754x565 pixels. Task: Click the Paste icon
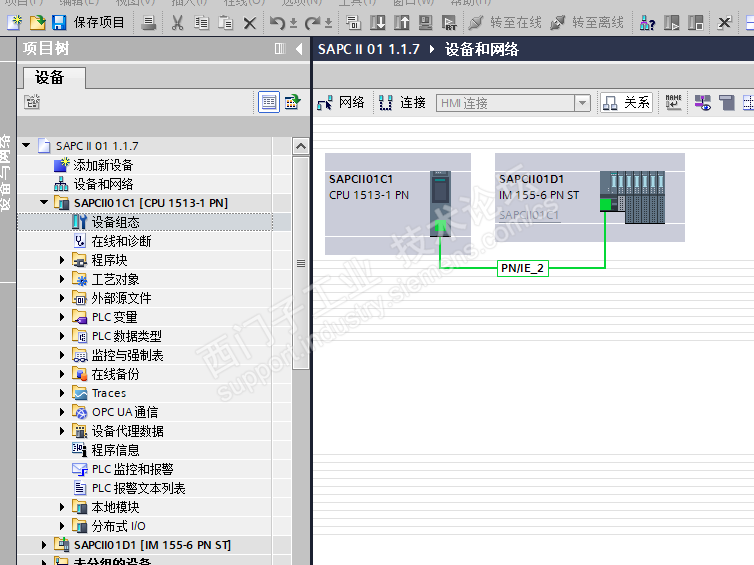coord(226,23)
